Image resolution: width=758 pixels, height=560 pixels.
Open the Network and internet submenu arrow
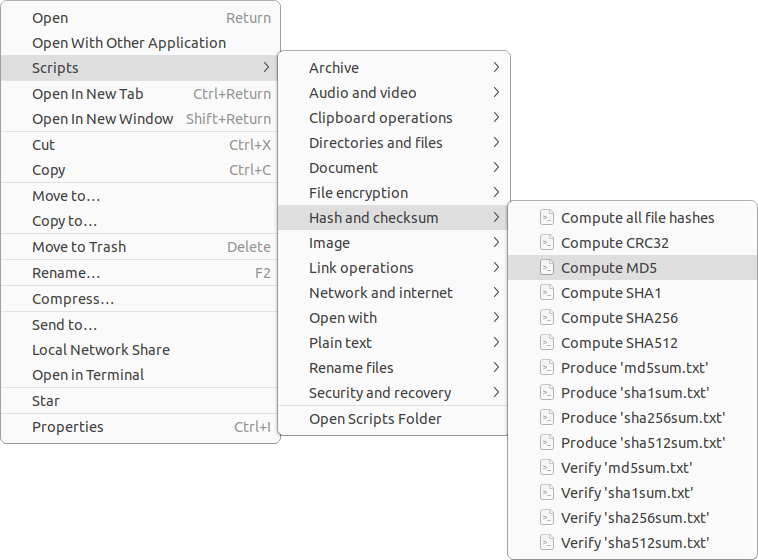point(496,292)
